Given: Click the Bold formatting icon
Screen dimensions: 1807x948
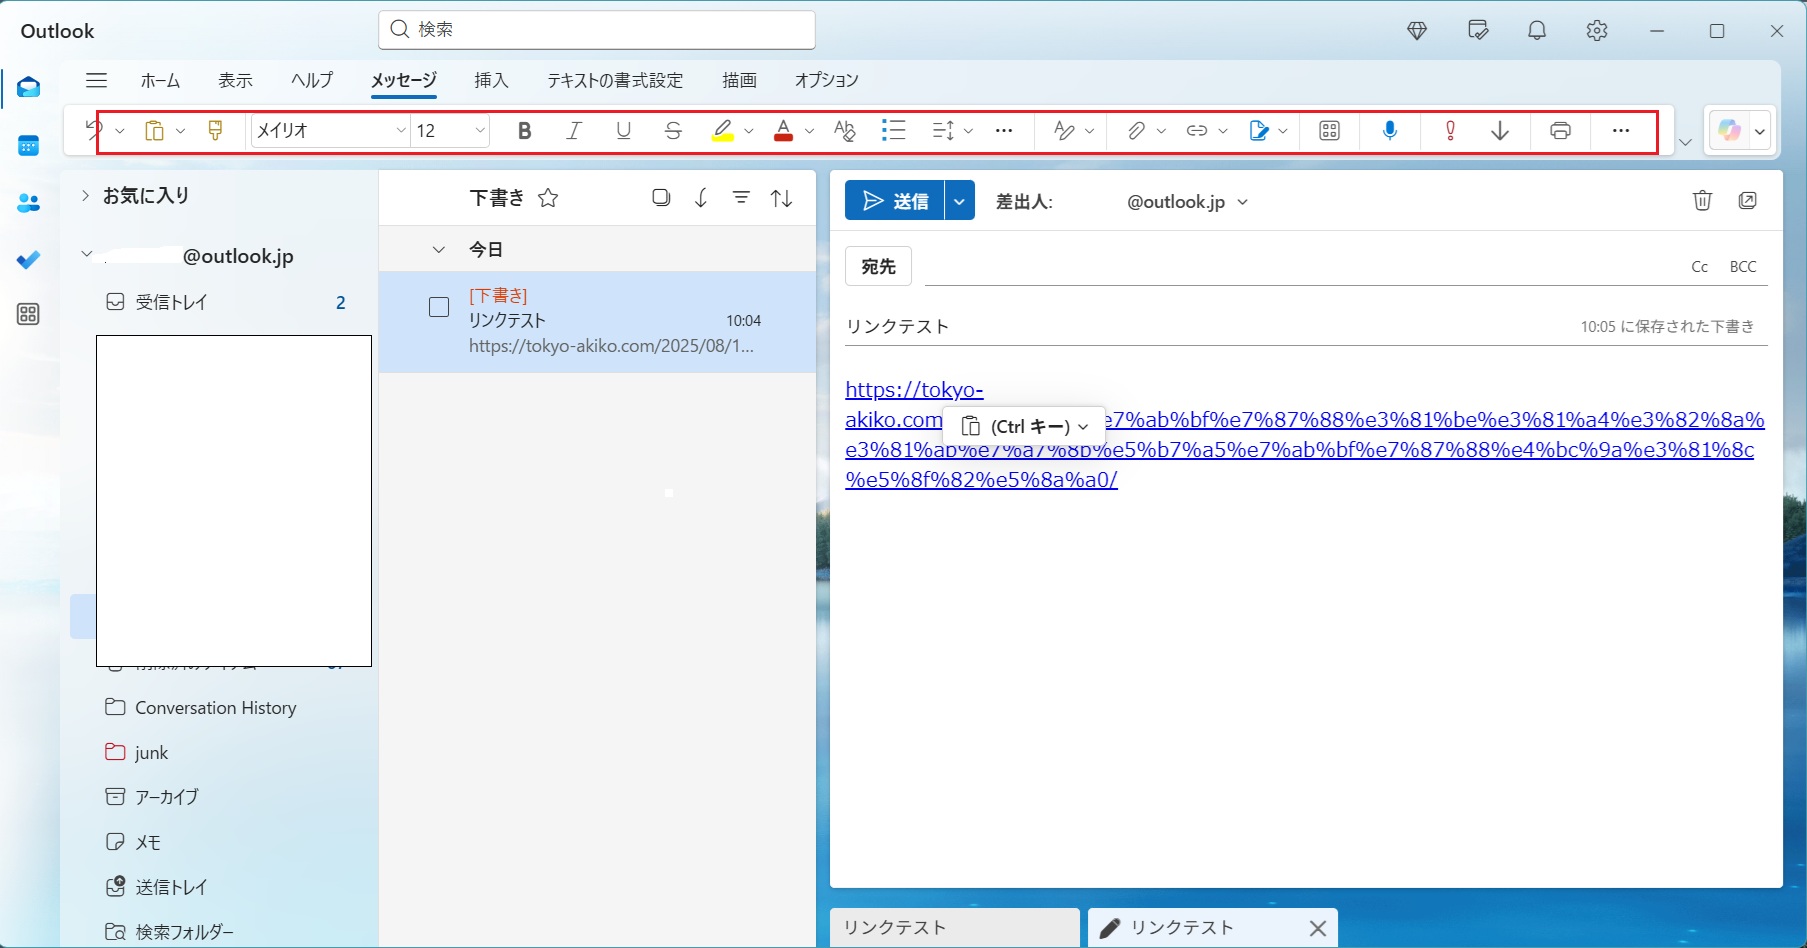Looking at the screenshot, I should tap(524, 131).
